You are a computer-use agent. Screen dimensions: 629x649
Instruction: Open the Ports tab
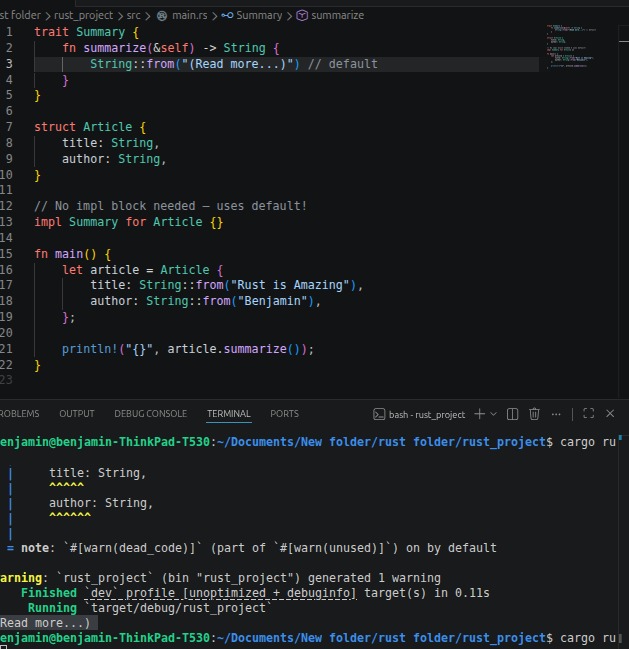tap(284, 414)
